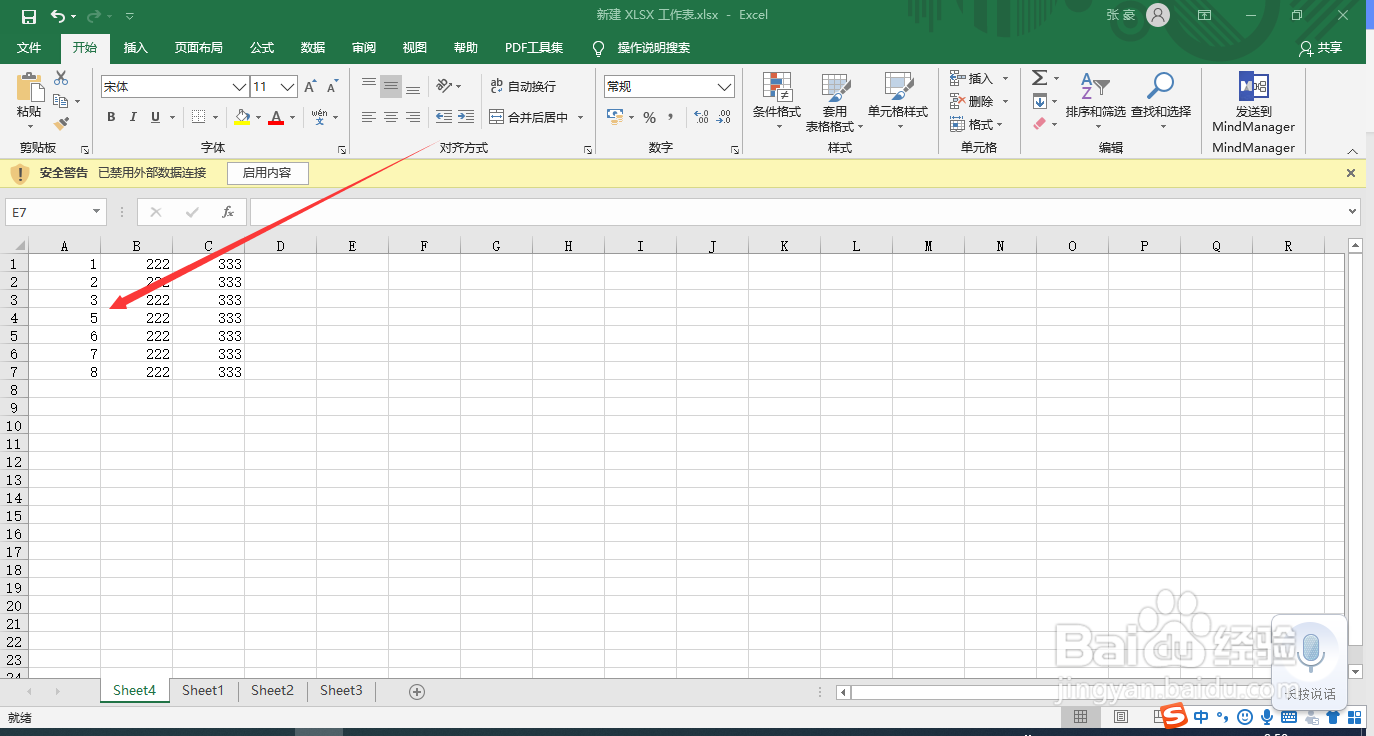
Task: Switch to the 数据 (Data) ribbon tab
Action: tap(313, 48)
